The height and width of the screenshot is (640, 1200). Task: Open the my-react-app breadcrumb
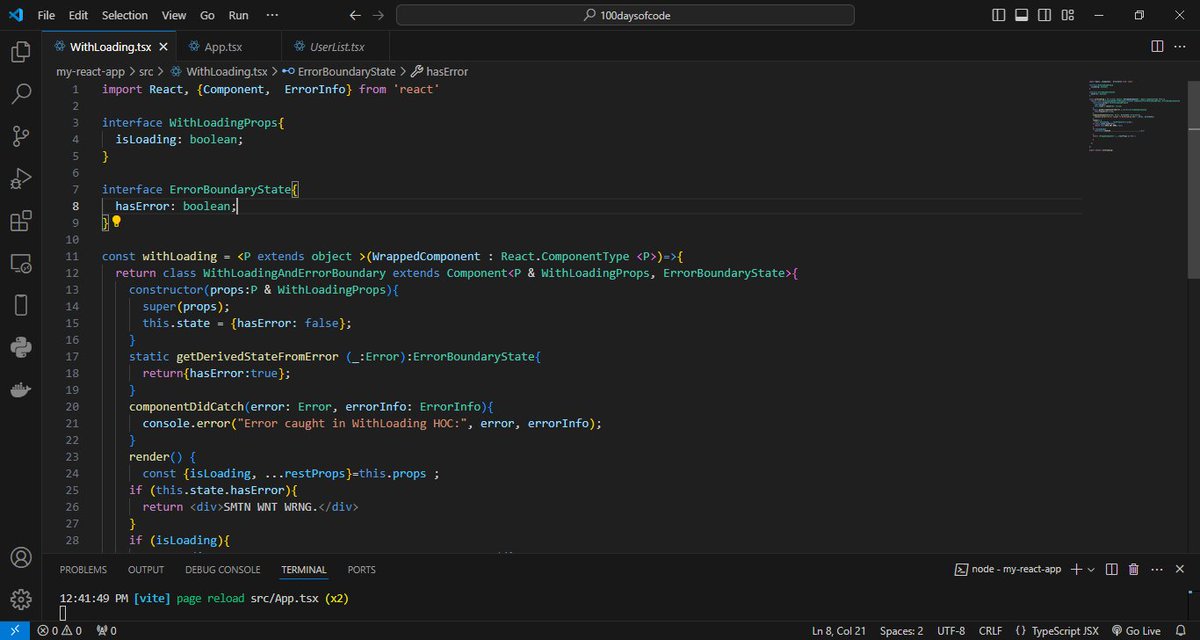(91, 72)
